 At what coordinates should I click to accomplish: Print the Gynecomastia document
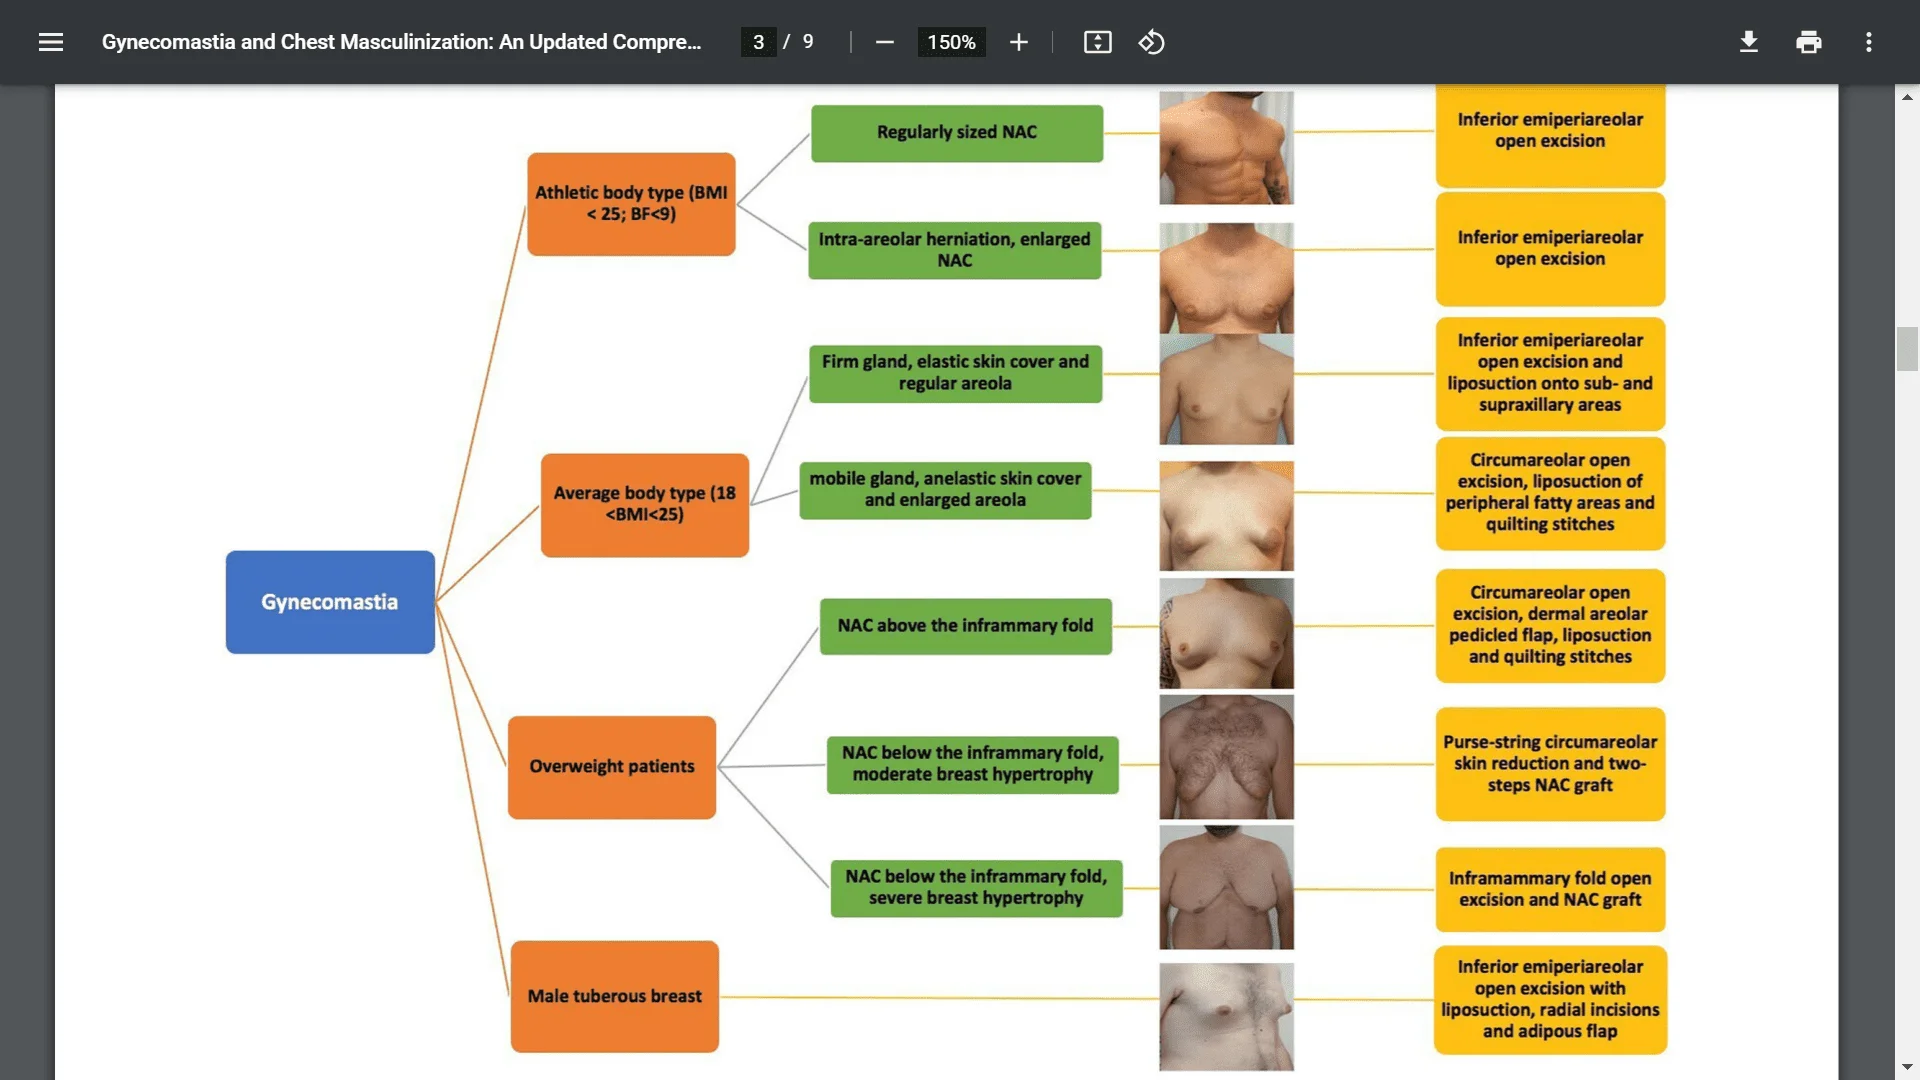(1809, 42)
